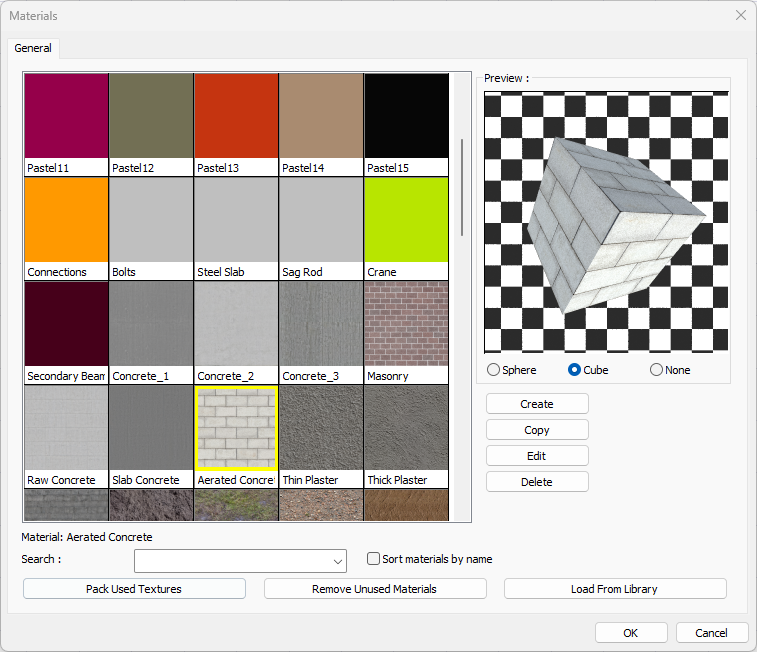The height and width of the screenshot is (652, 757).
Task: Click the Create material button
Action: [537, 404]
